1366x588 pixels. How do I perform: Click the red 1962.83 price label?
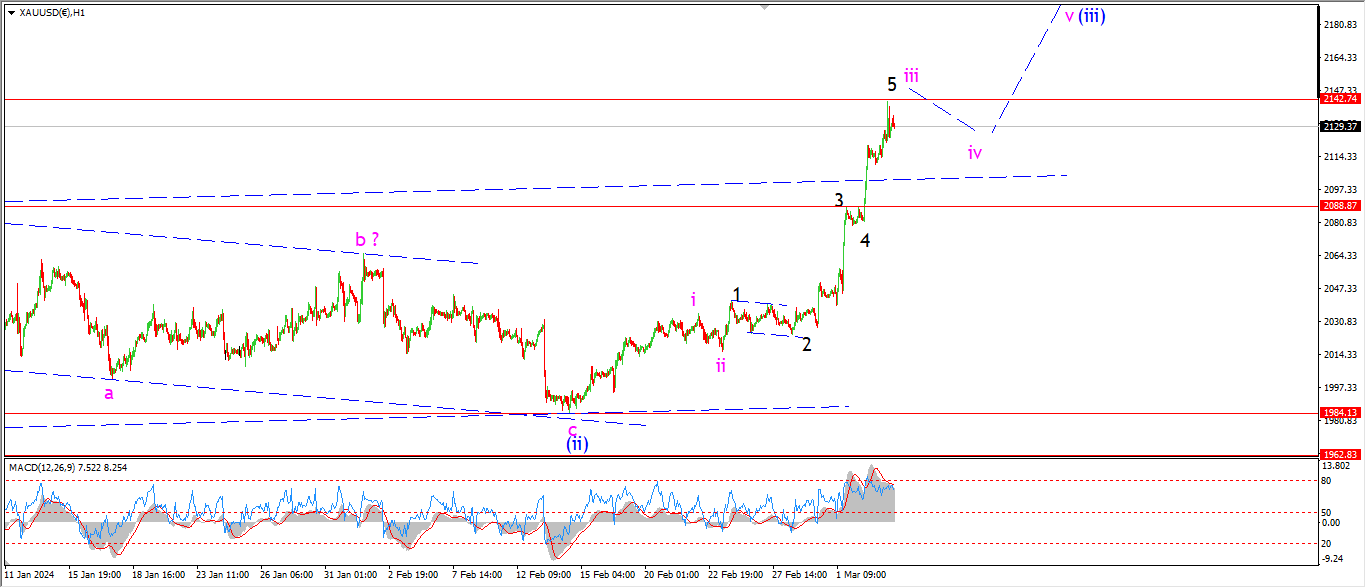pos(1339,453)
